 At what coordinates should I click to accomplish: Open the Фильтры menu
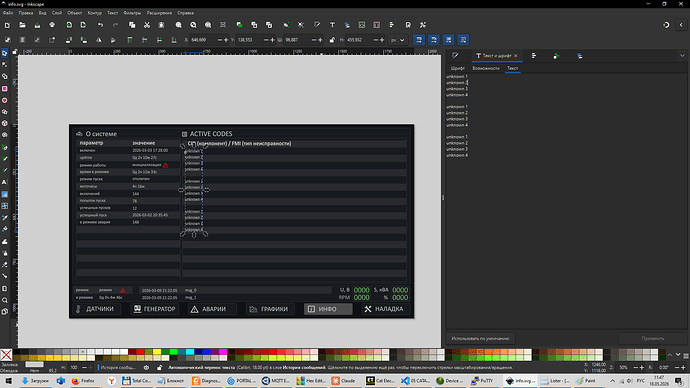click(x=132, y=13)
